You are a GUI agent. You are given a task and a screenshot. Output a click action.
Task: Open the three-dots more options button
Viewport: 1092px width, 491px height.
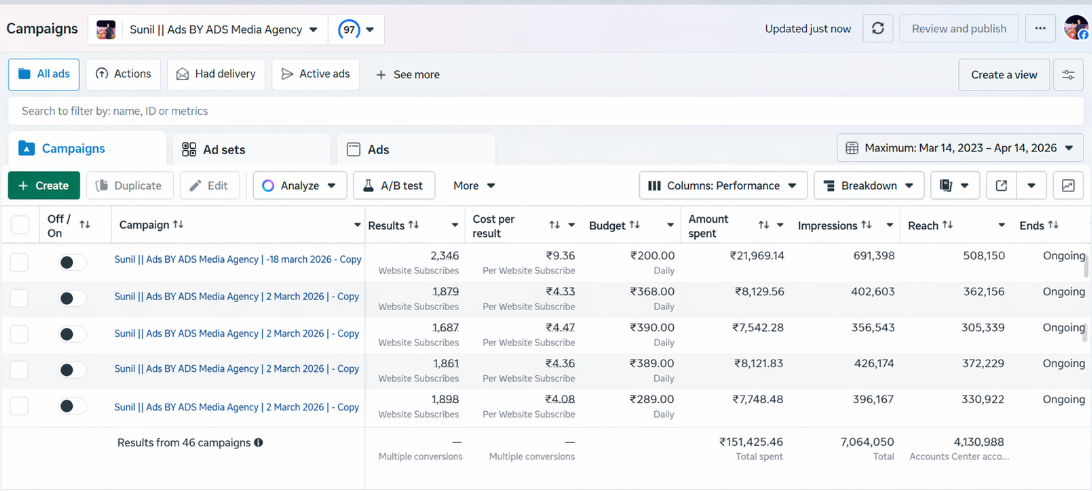[x=1040, y=29]
